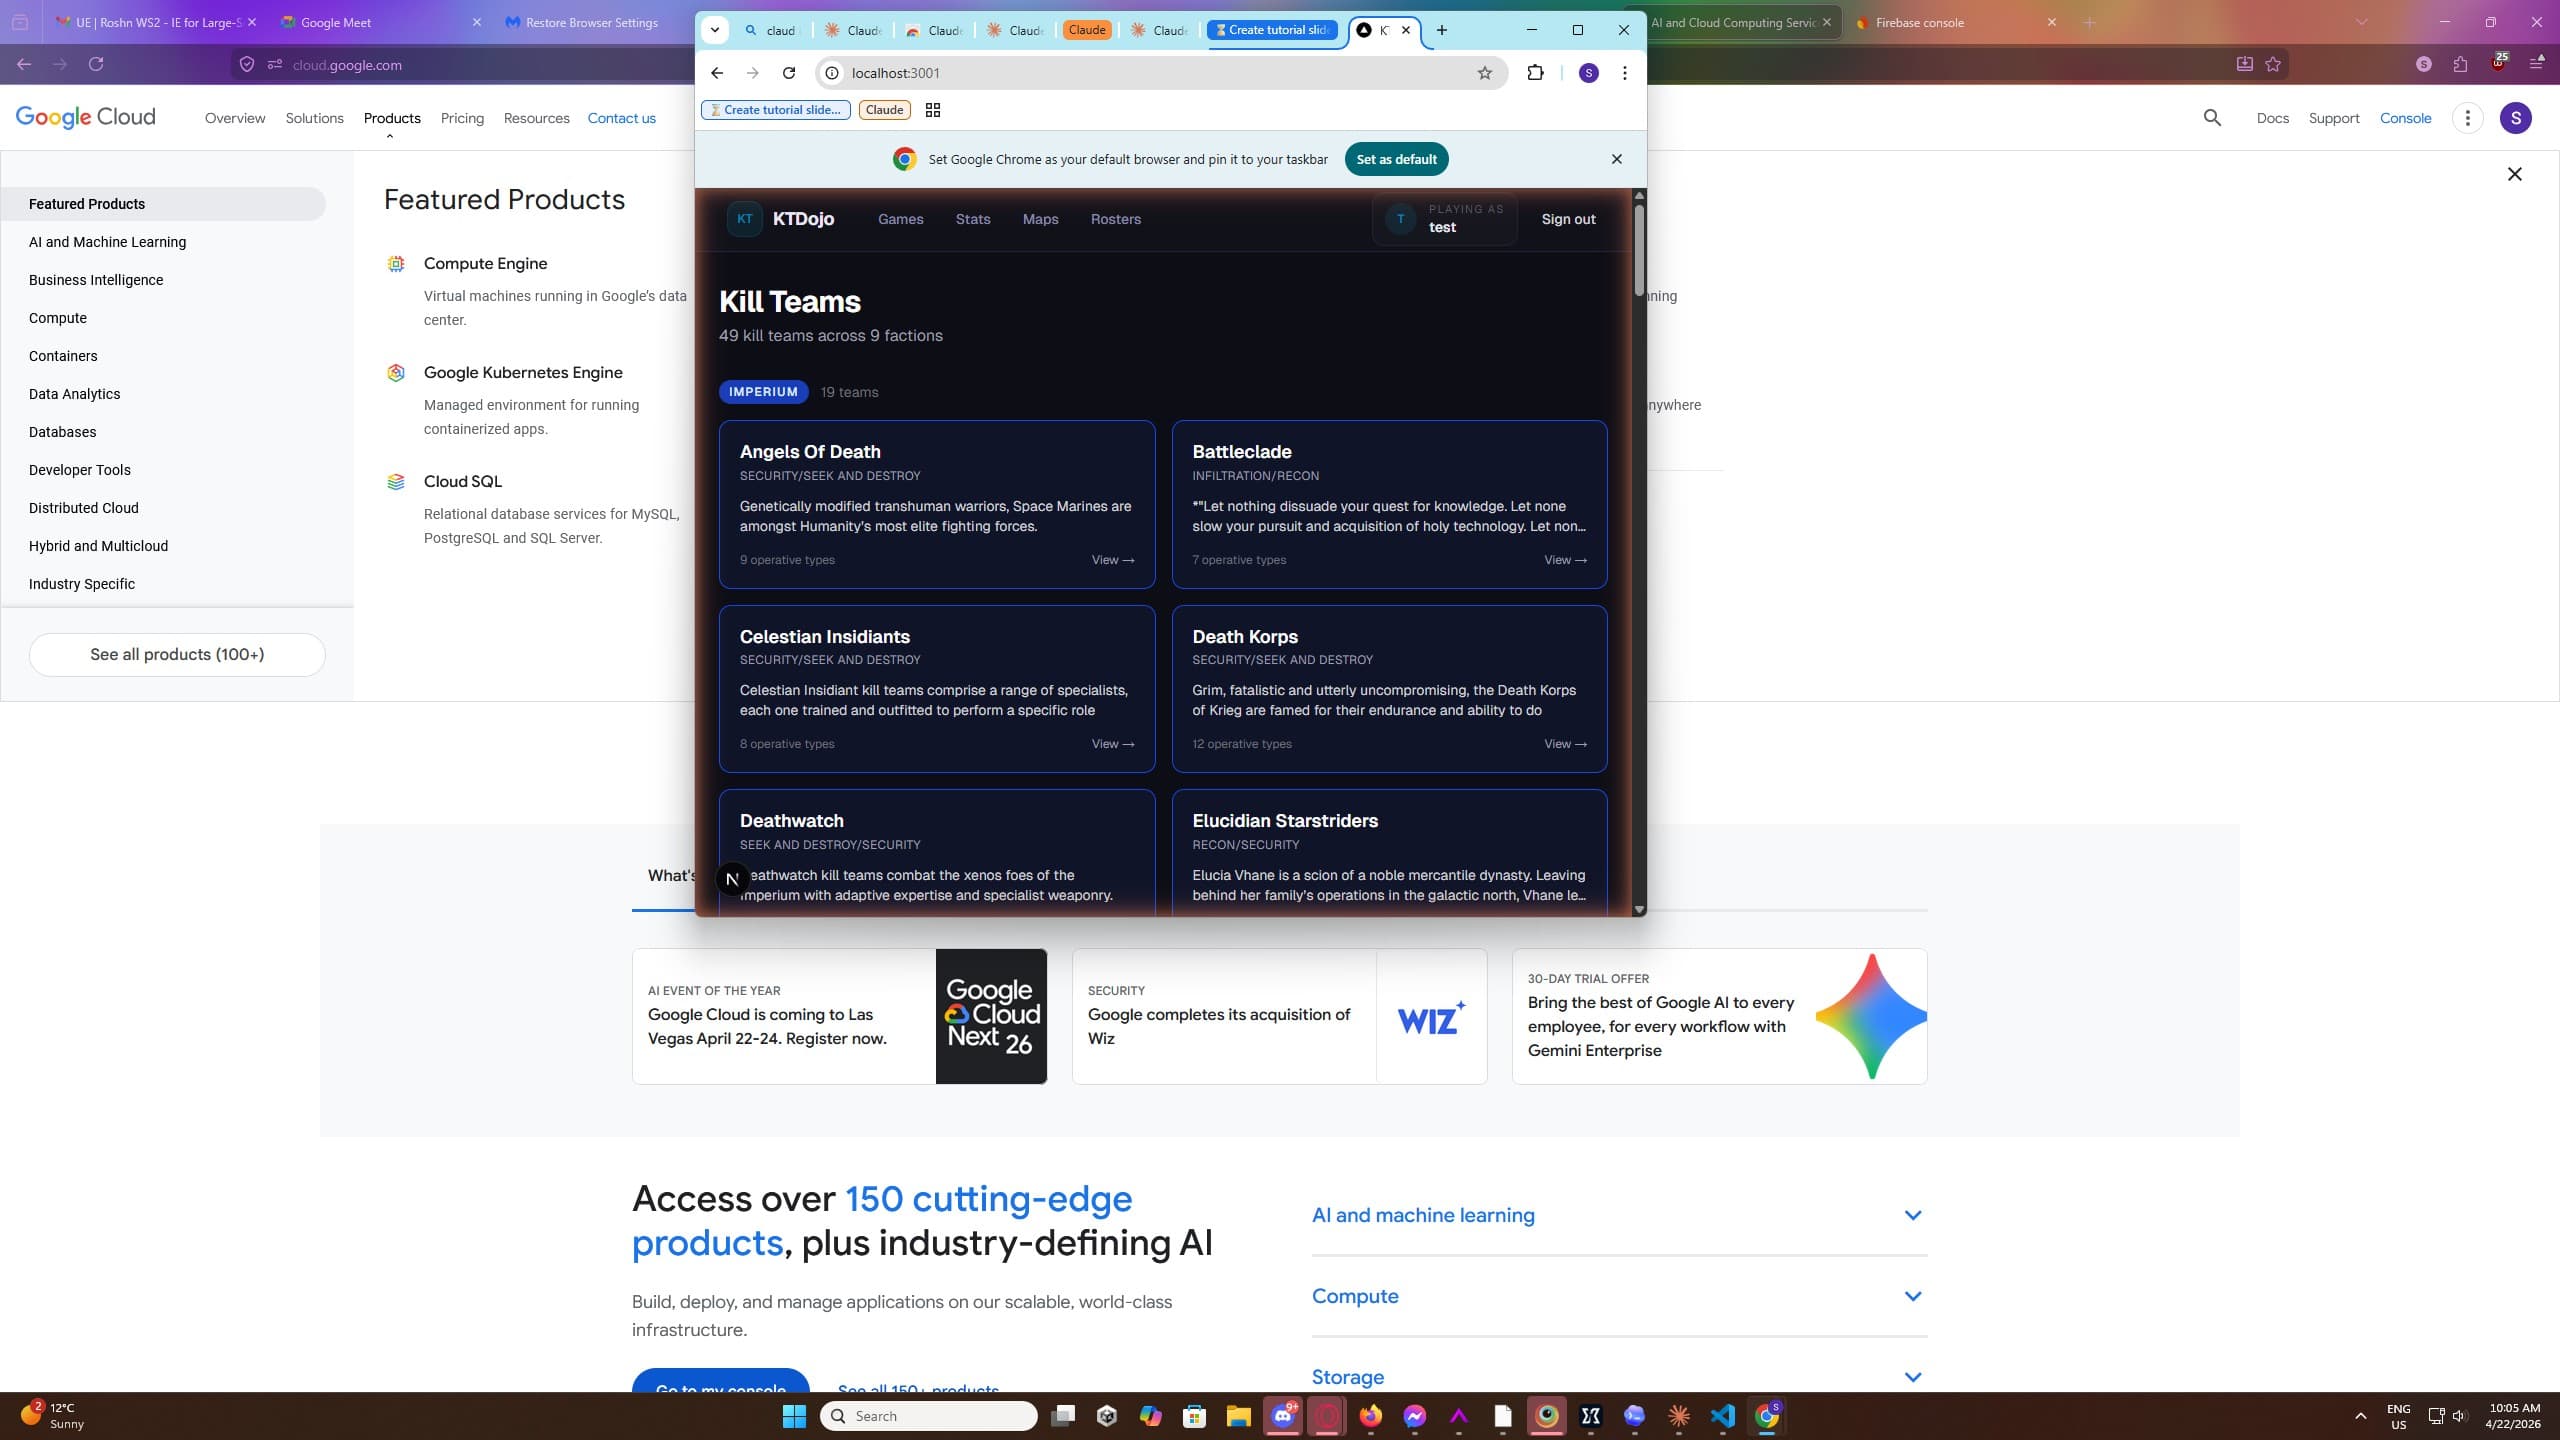Open the bookmarks bar apps grid icon
The height and width of the screenshot is (1440, 2560).
(x=932, y=110)
